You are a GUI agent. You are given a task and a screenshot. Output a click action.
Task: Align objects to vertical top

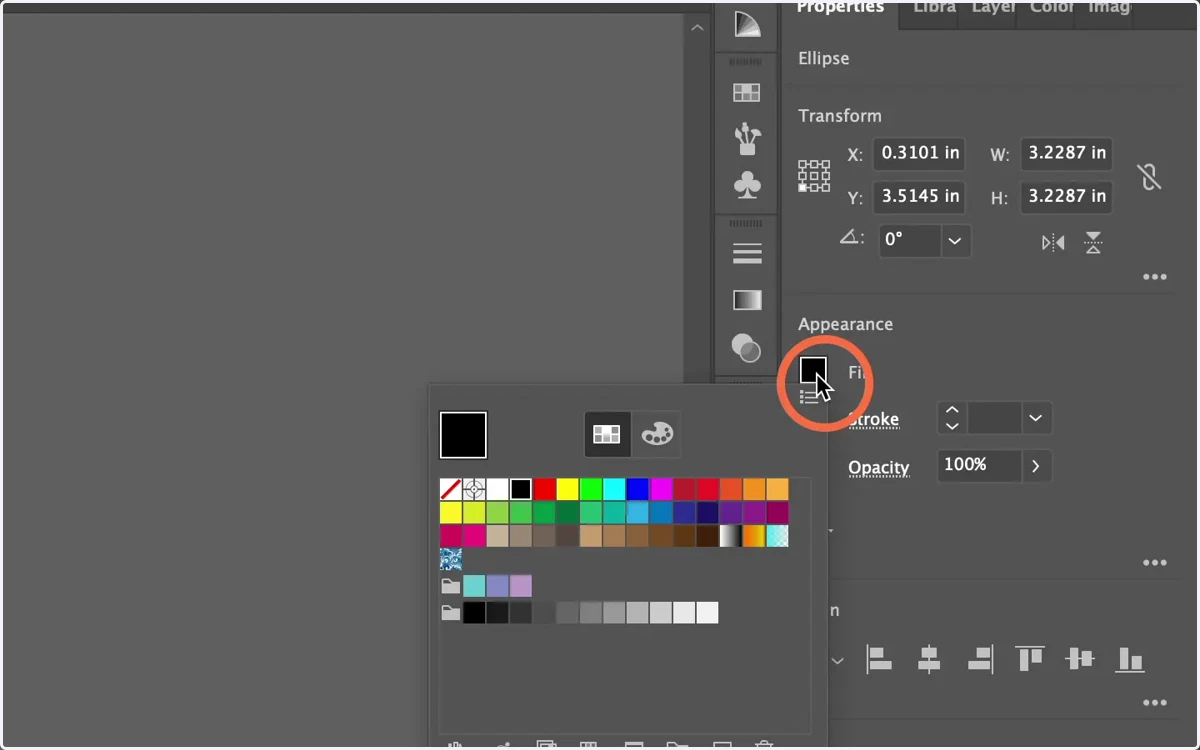1030,659
